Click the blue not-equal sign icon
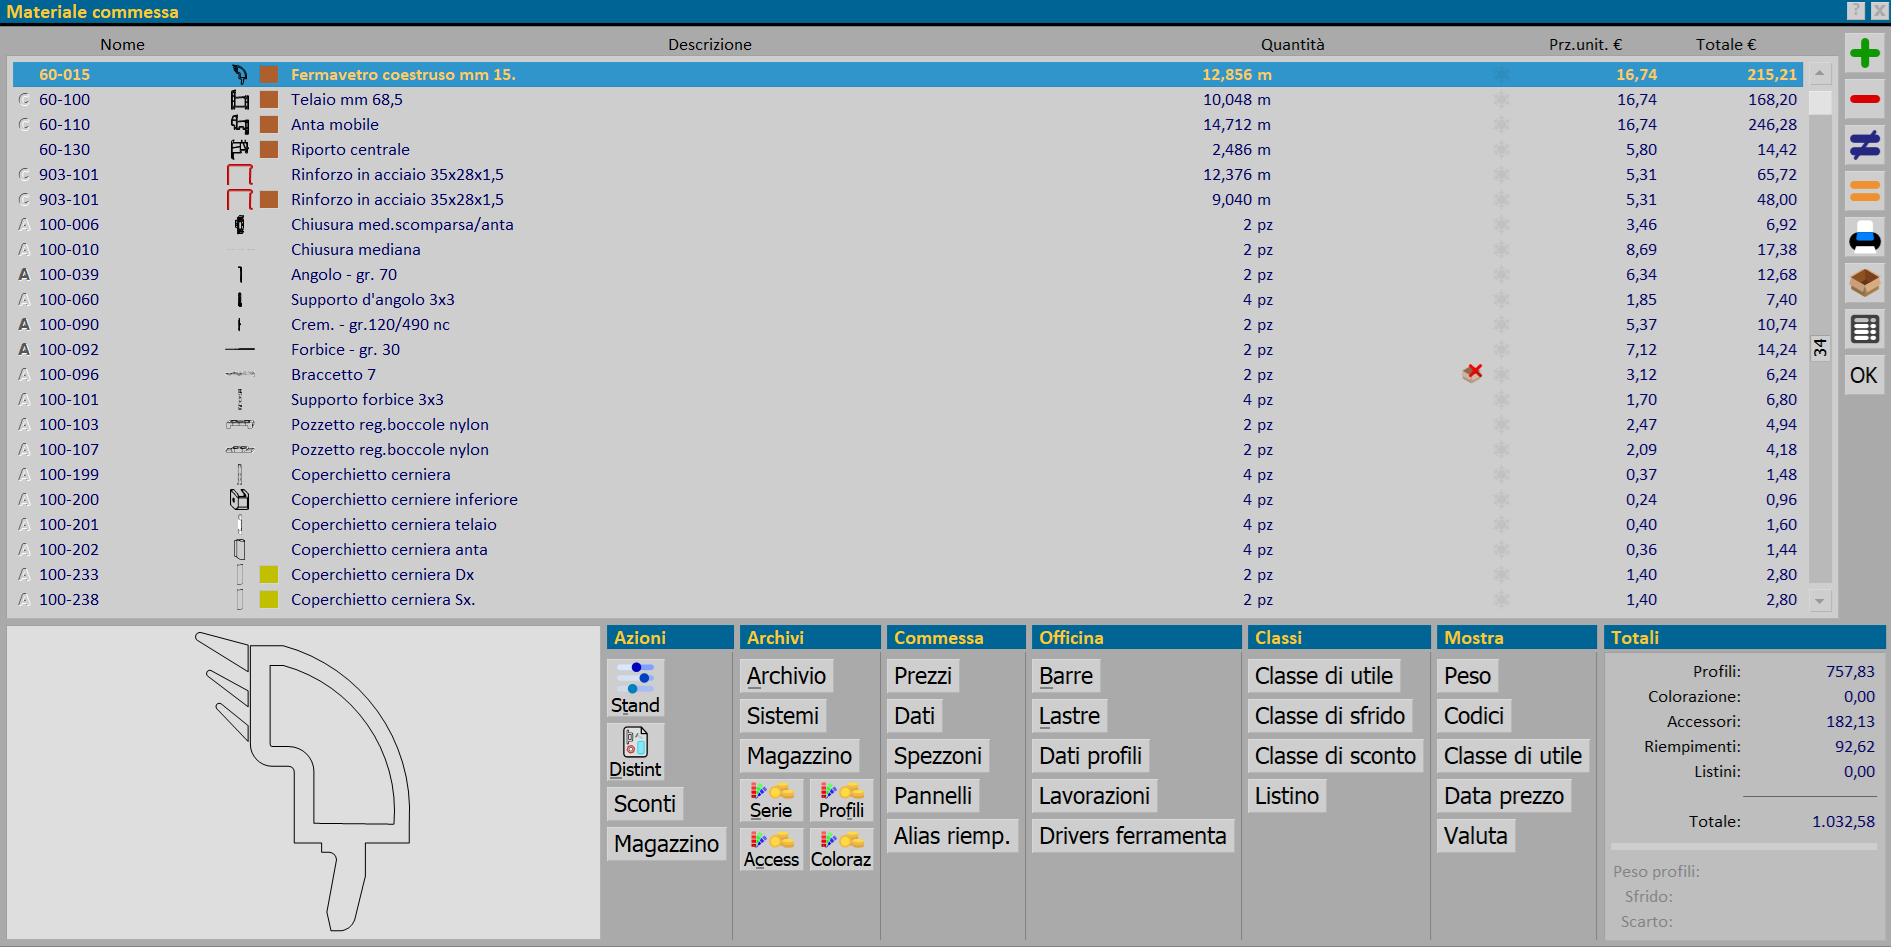Screen dimensions: 1891x948 (1864, 146)
